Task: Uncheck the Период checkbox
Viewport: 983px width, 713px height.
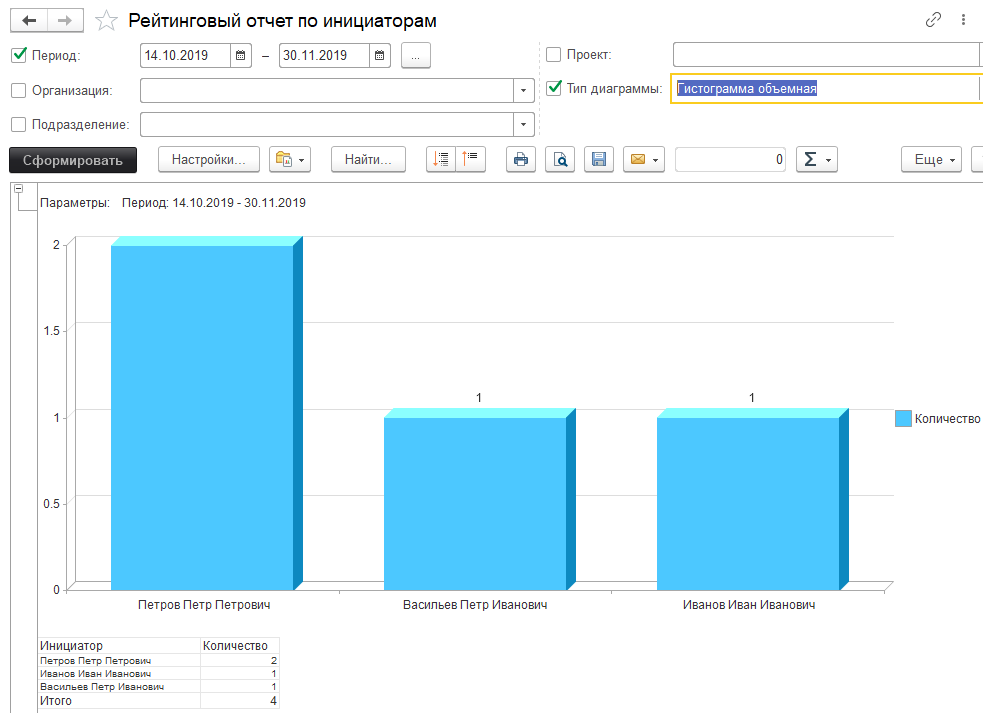Action: (18, 56)
